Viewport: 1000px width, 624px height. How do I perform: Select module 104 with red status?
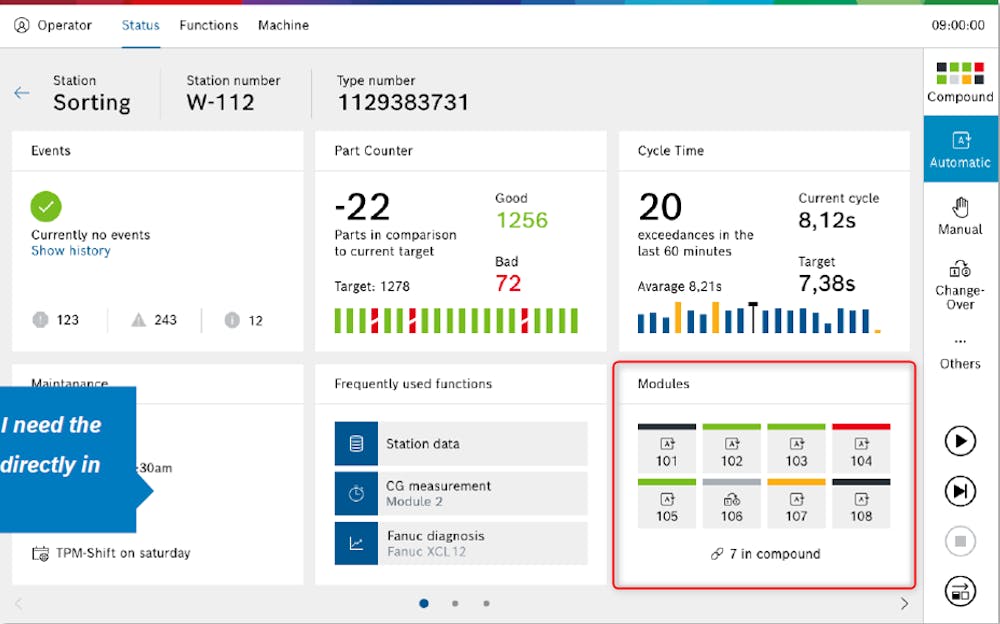[x=861, y=449]
